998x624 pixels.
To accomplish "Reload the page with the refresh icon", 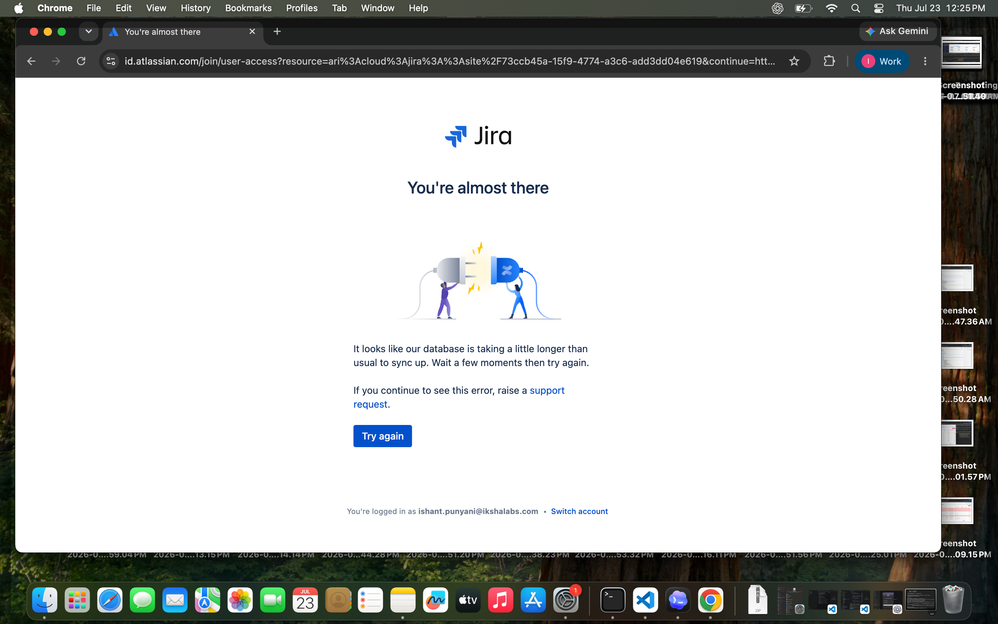I will 81,61.
